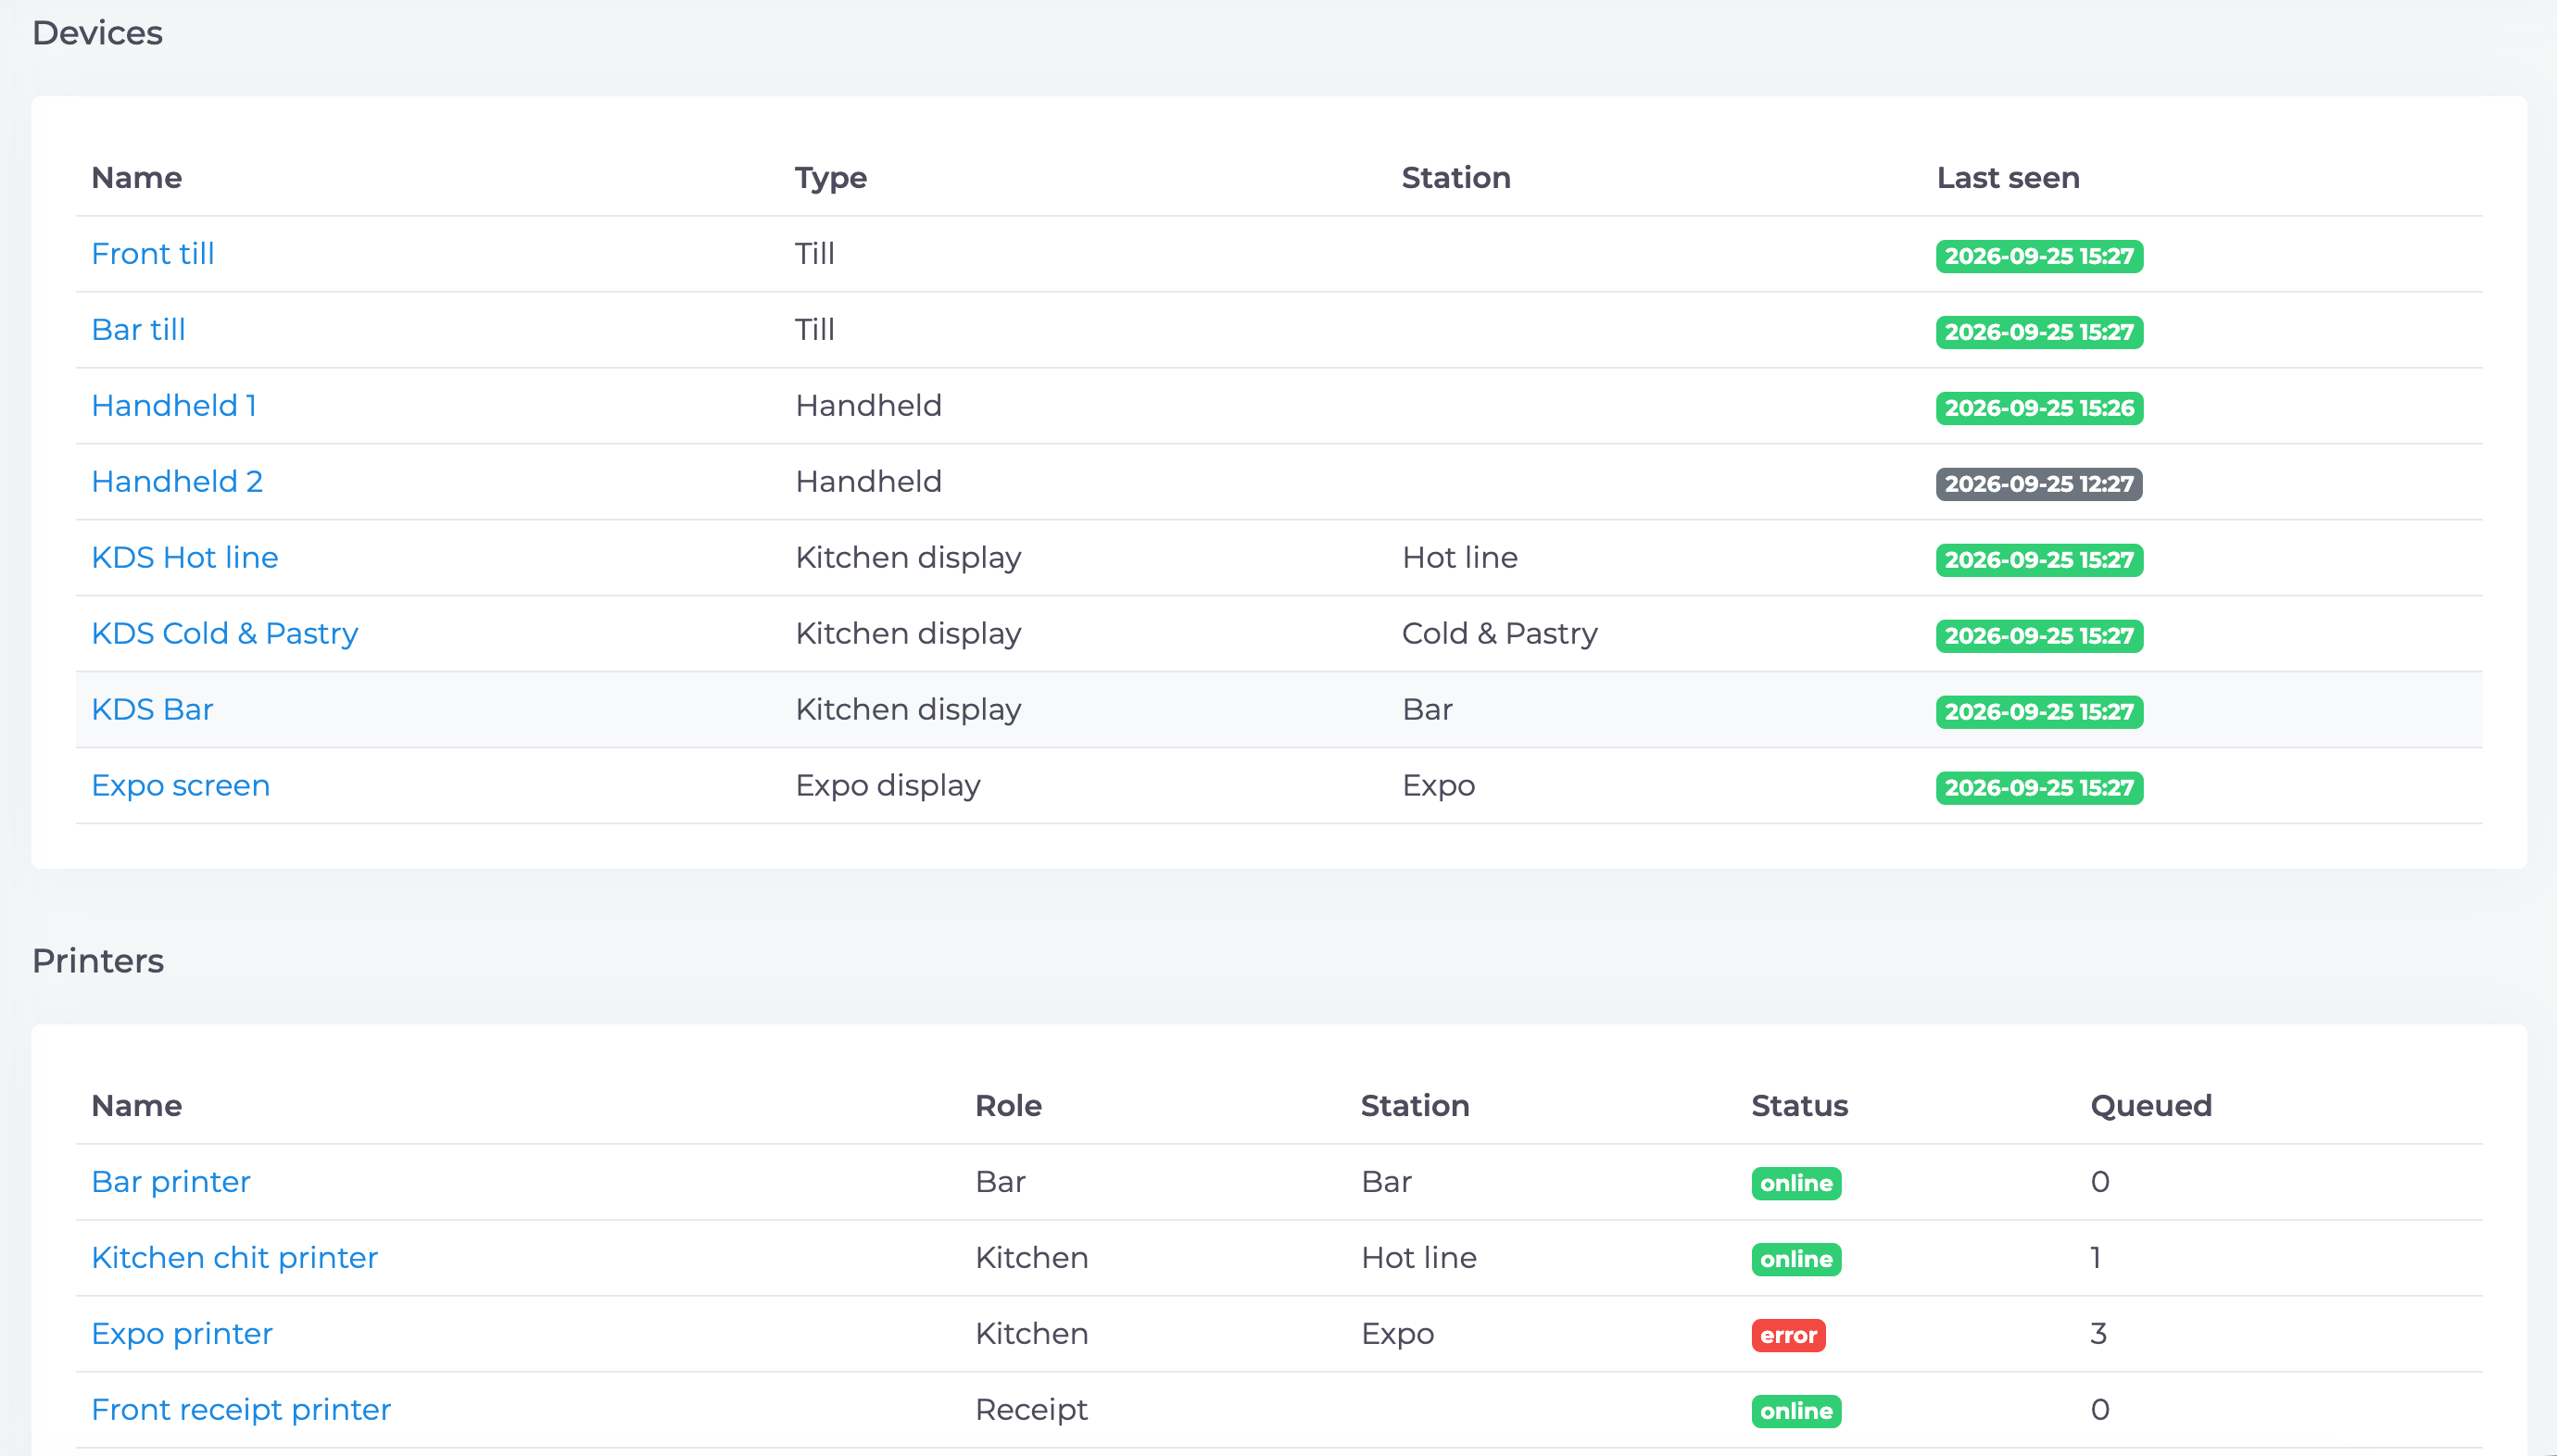2557x1456 pixels.
Task: Click the Type column header in Devices
Action: tap(831, 178)
